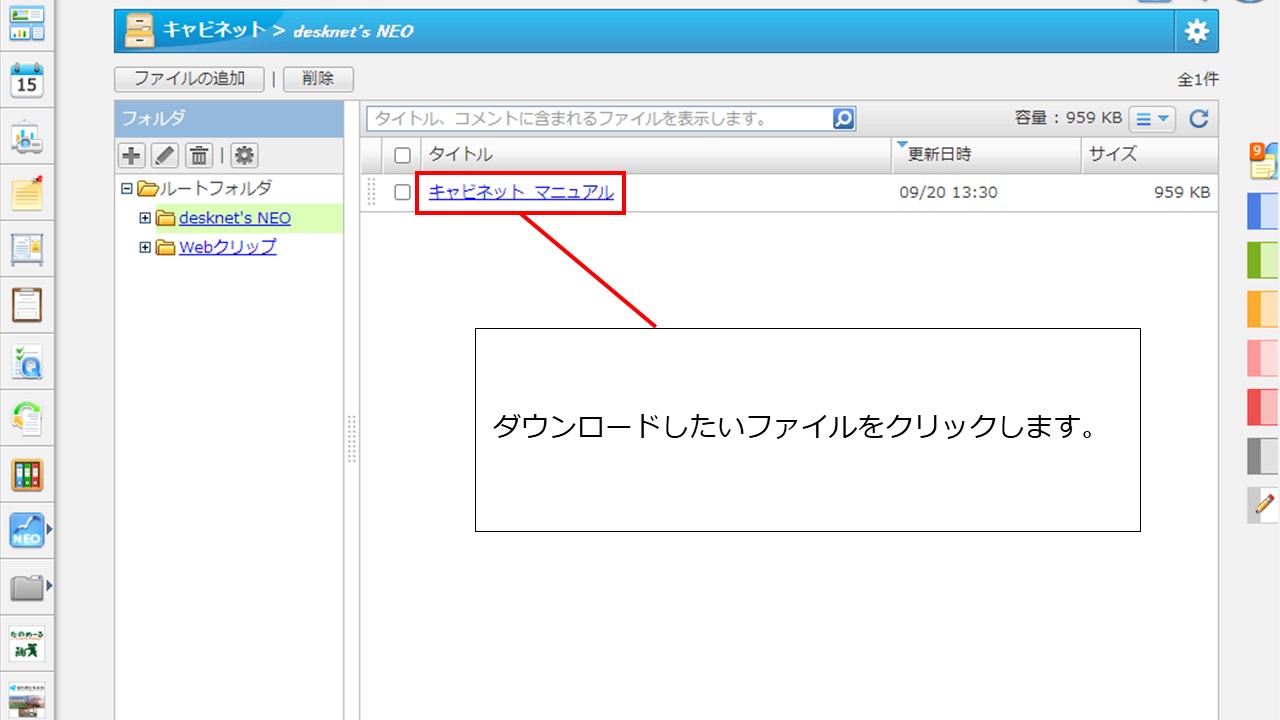Open the キャビネット マニュアル file link
Viewport: 1280px width, 720px height.
(x=521, y=192)
